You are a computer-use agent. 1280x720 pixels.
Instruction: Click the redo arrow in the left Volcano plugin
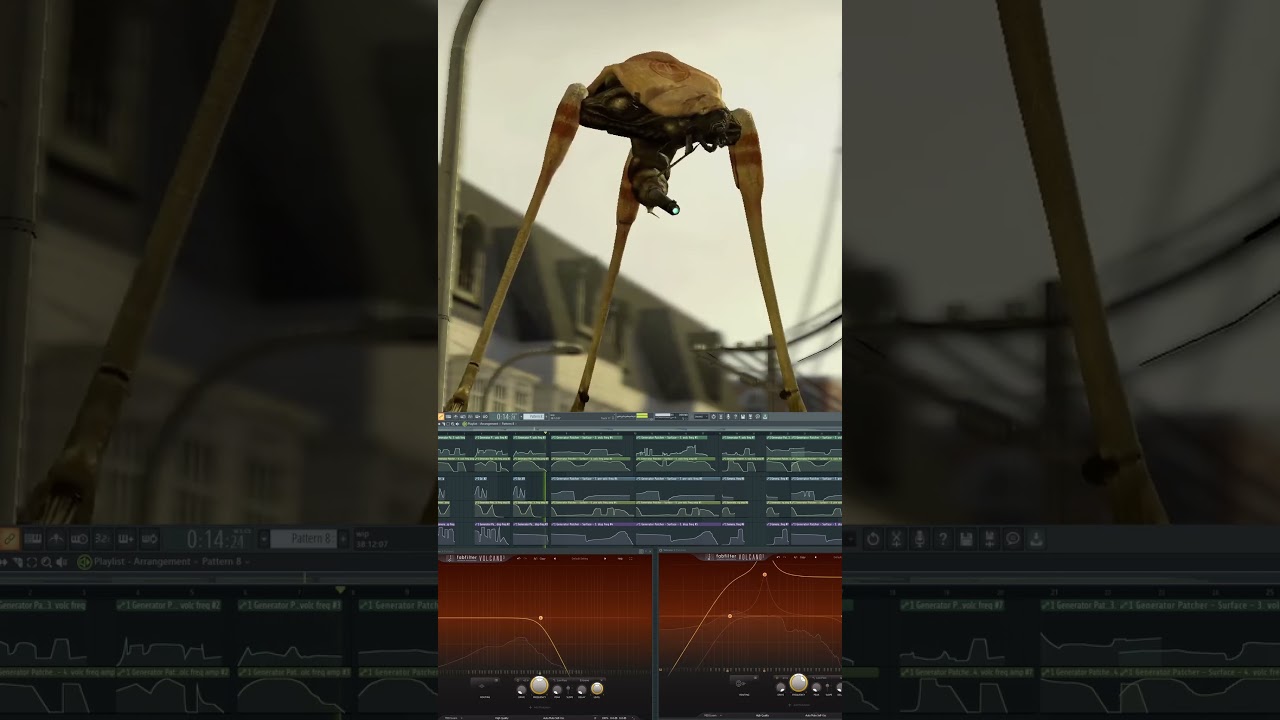tap(525, 558)
